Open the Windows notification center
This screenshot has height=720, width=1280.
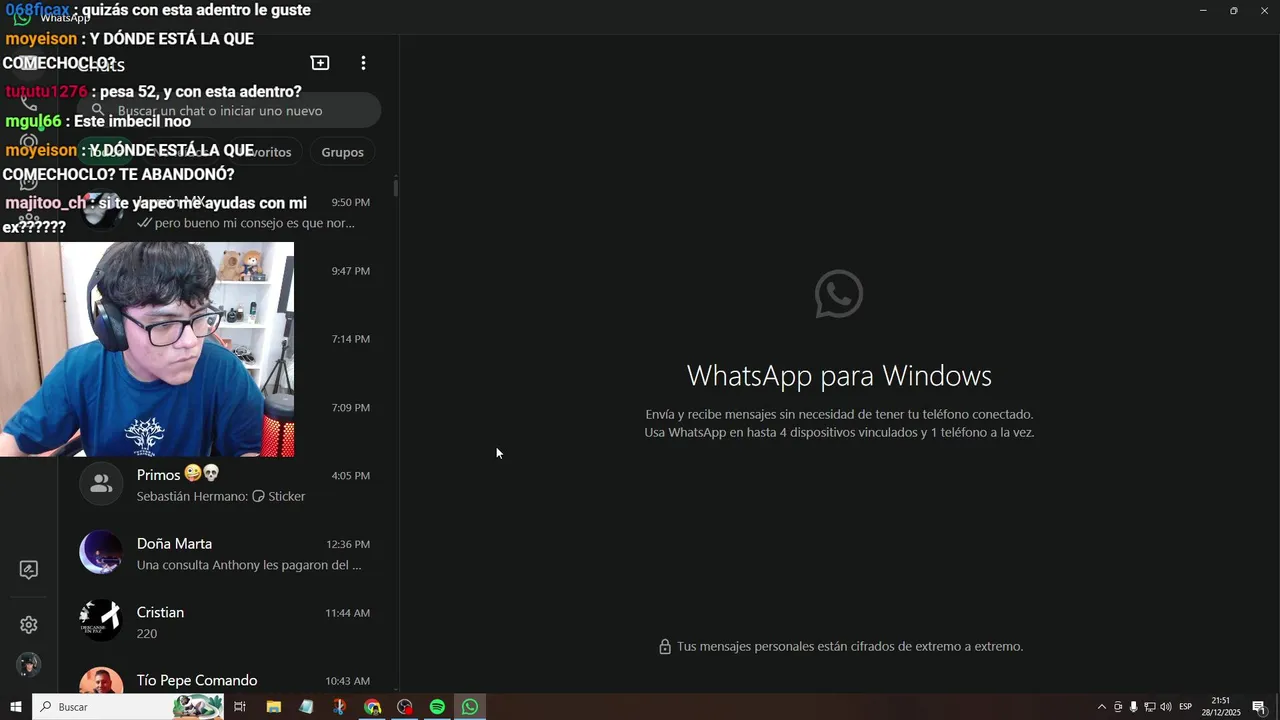click(x=1259, y=707)
